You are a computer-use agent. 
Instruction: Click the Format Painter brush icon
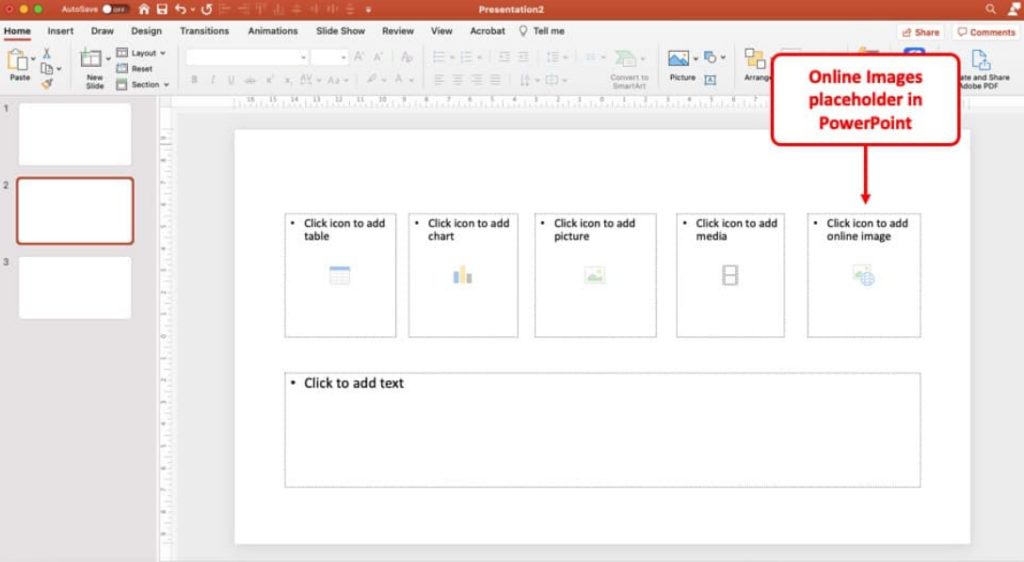(x=47, y=84)
